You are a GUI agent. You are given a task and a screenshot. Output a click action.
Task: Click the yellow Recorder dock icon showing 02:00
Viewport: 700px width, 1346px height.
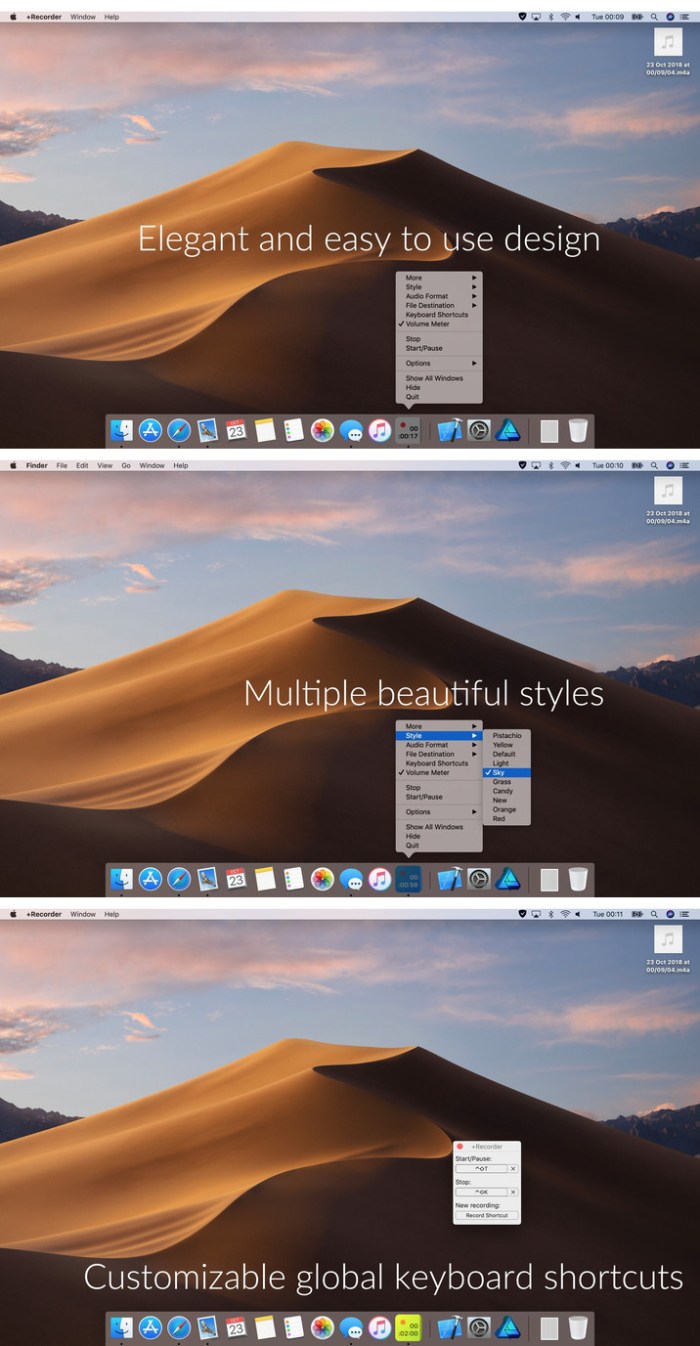(408, 1328)
